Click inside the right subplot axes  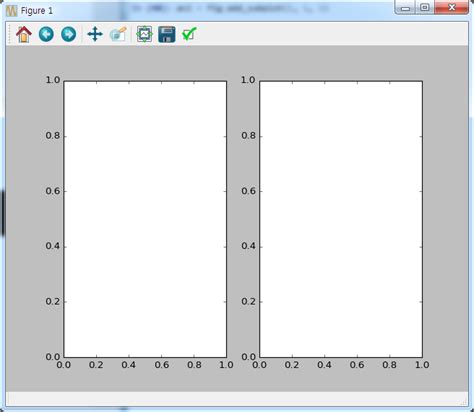[341, 219]
